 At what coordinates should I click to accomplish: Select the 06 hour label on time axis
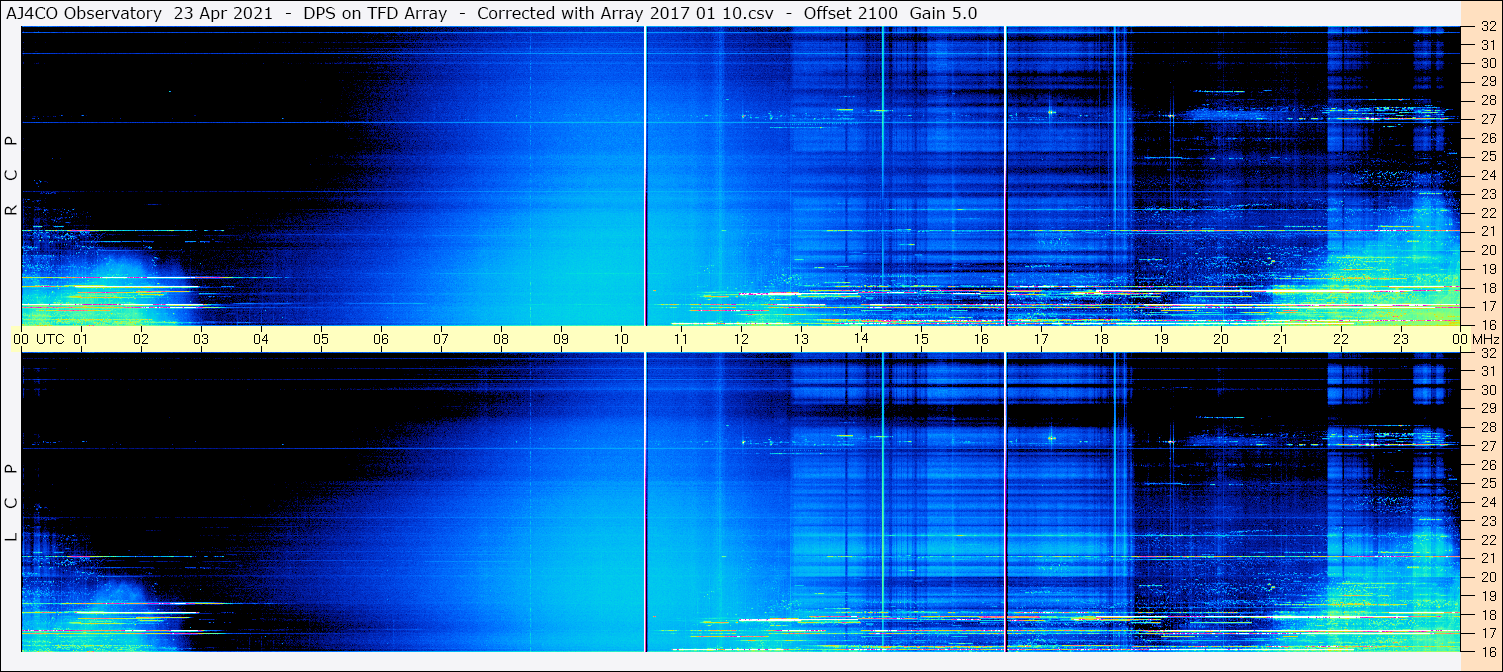(381, 339)
